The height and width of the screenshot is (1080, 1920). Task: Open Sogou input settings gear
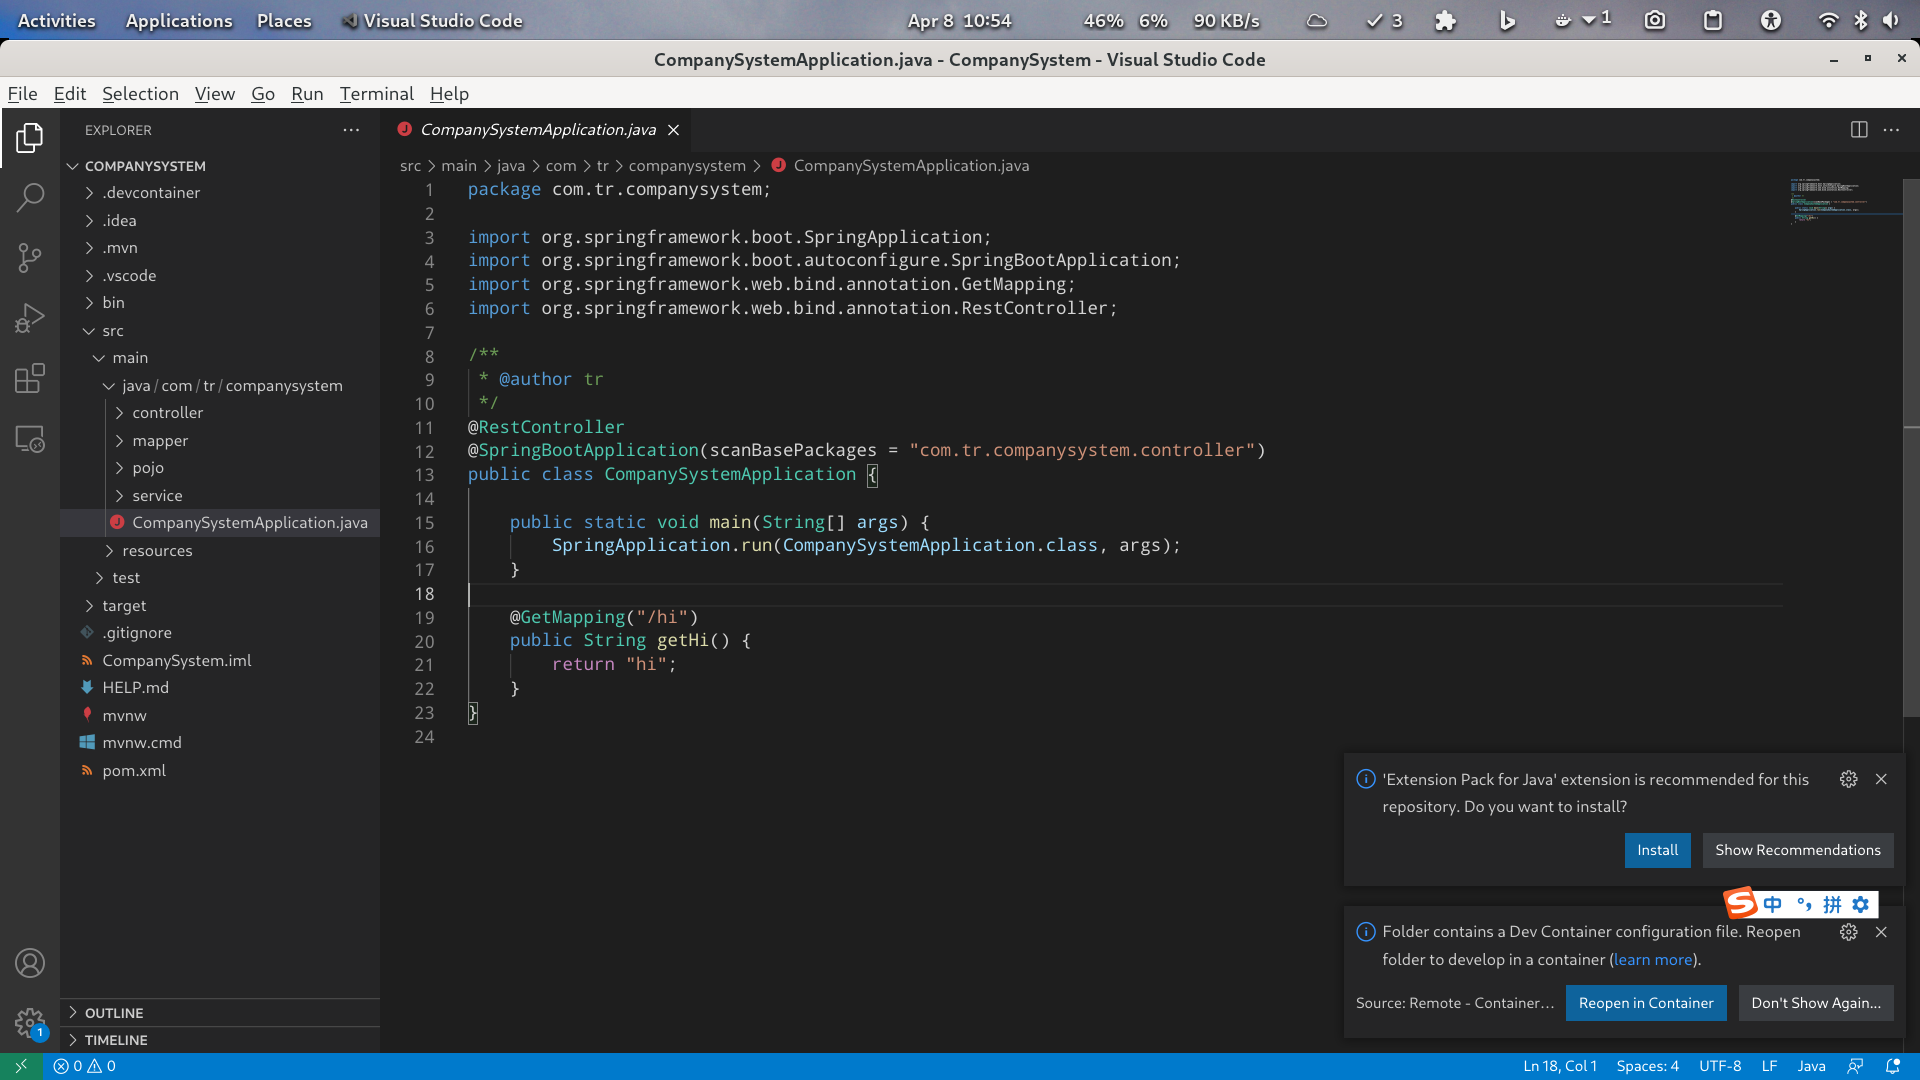click(1860, 905)
